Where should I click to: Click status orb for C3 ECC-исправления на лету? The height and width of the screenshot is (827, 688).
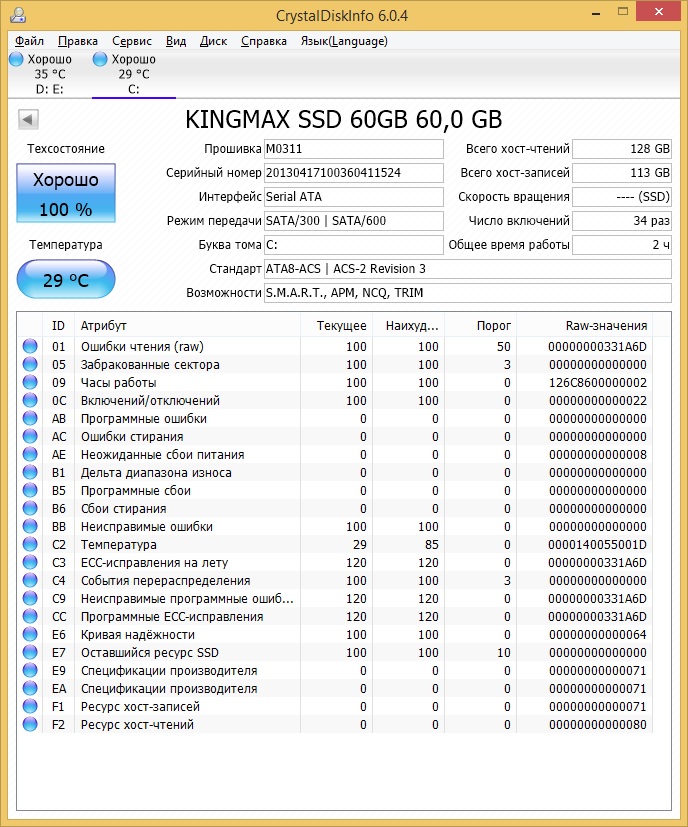click(x=30, y=562)
